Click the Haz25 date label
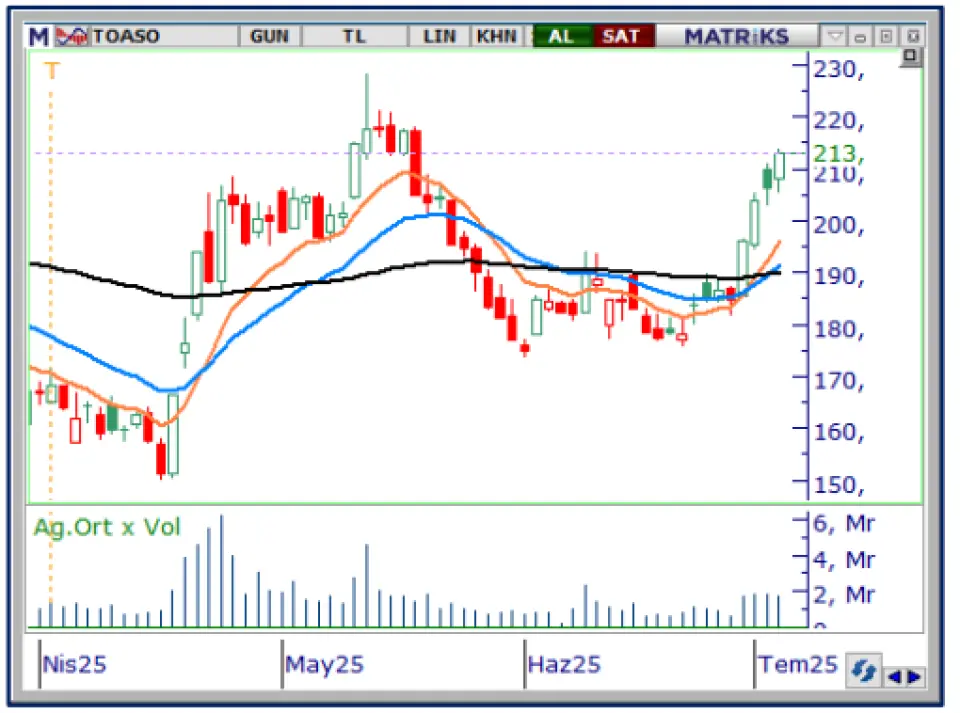This screenshot has height=713, width=960. pyautogui.click(x=564, y=664)
